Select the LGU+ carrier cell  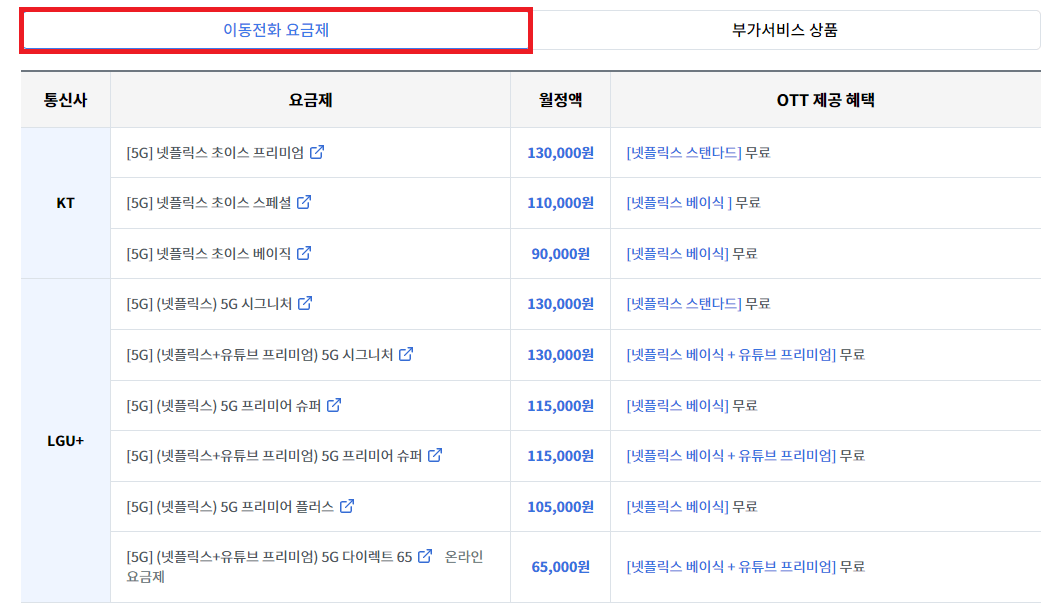pos(66,441)
